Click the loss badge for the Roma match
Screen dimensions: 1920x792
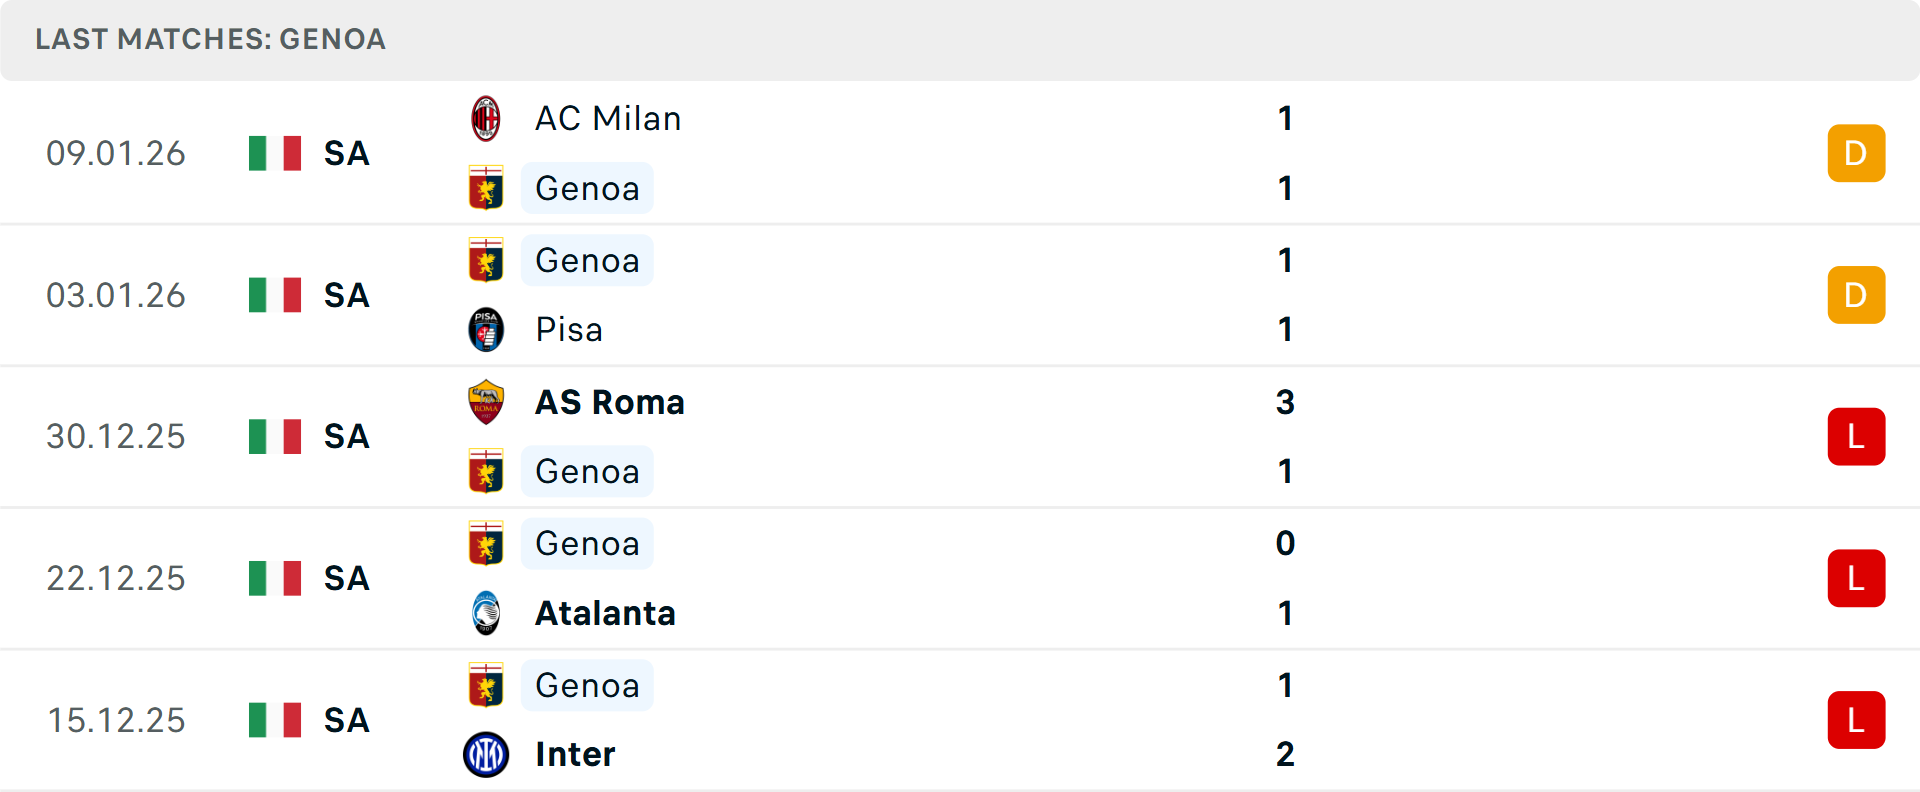click(x=1856, y=437)
